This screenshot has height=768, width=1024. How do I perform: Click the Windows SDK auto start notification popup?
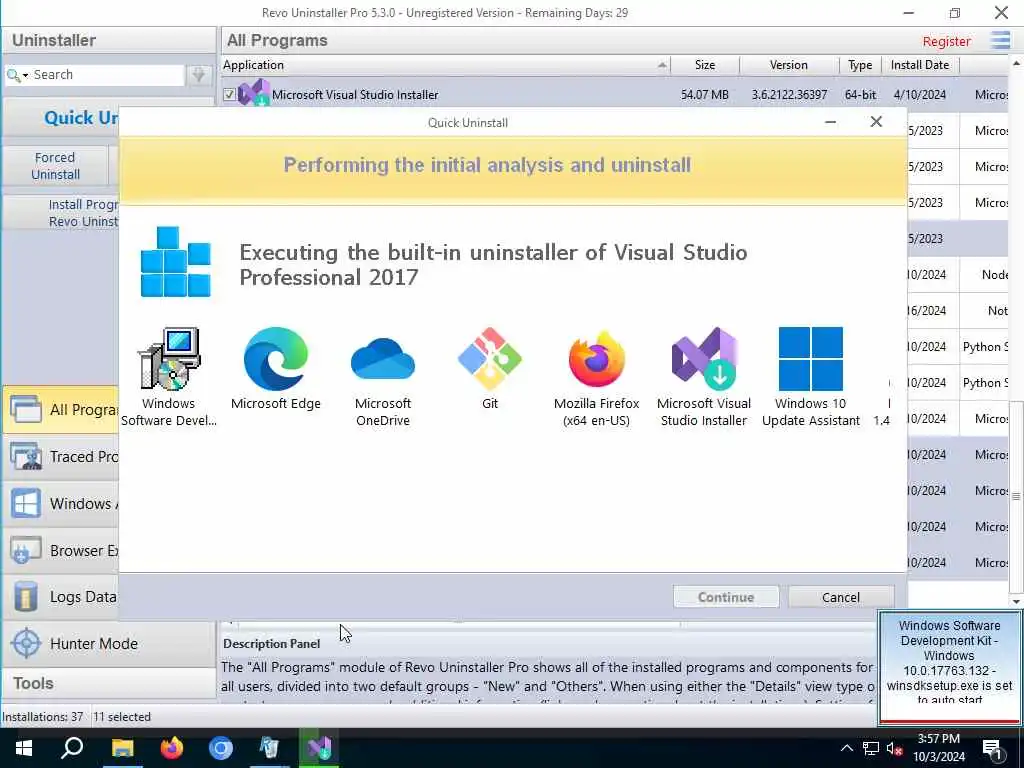[950, 667]
